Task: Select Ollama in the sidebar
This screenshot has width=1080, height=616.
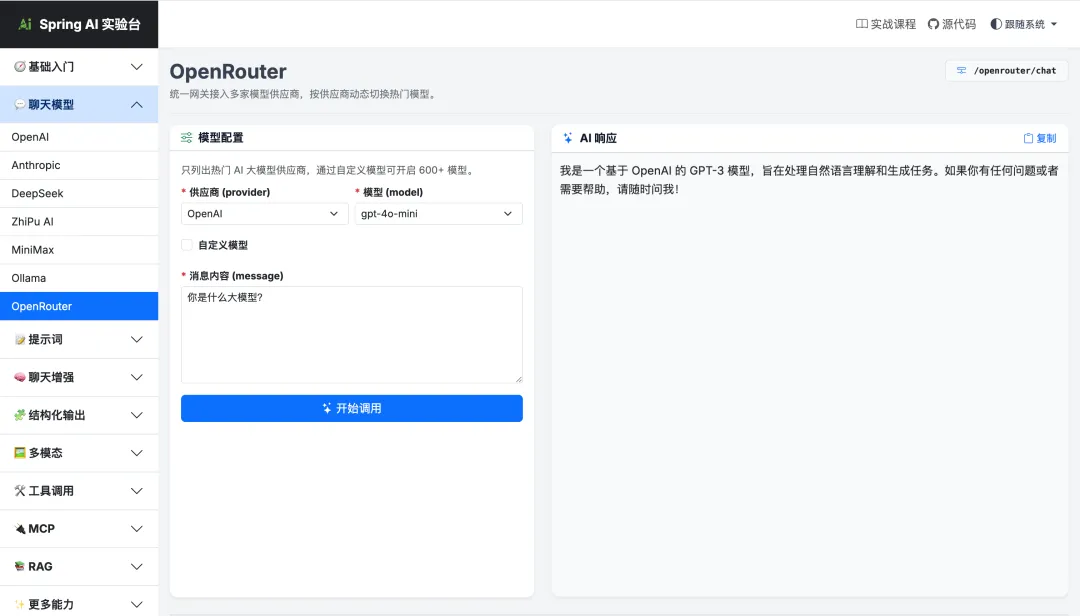Action: coord(79,278)
